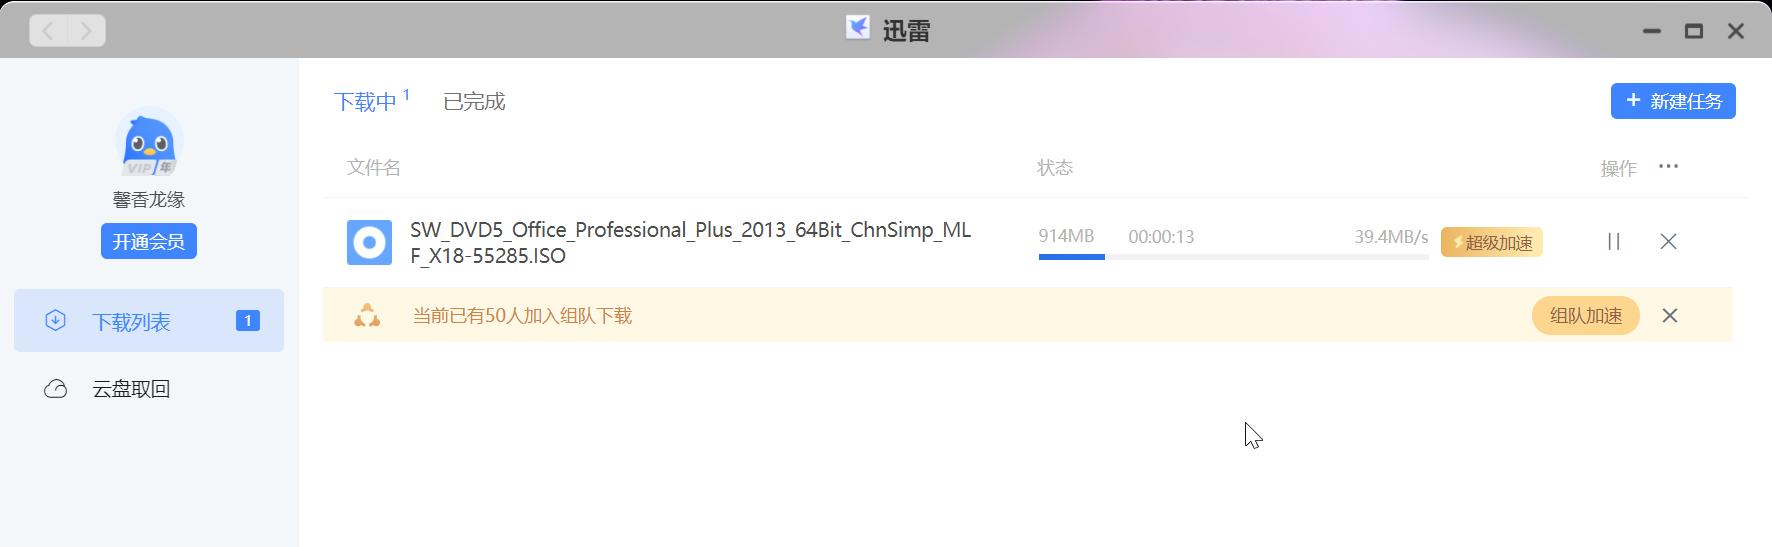Click the ISO disc file icon
Image resolution: width=1772 pixels, height=547 pixels.
click(x=369, y=243)
